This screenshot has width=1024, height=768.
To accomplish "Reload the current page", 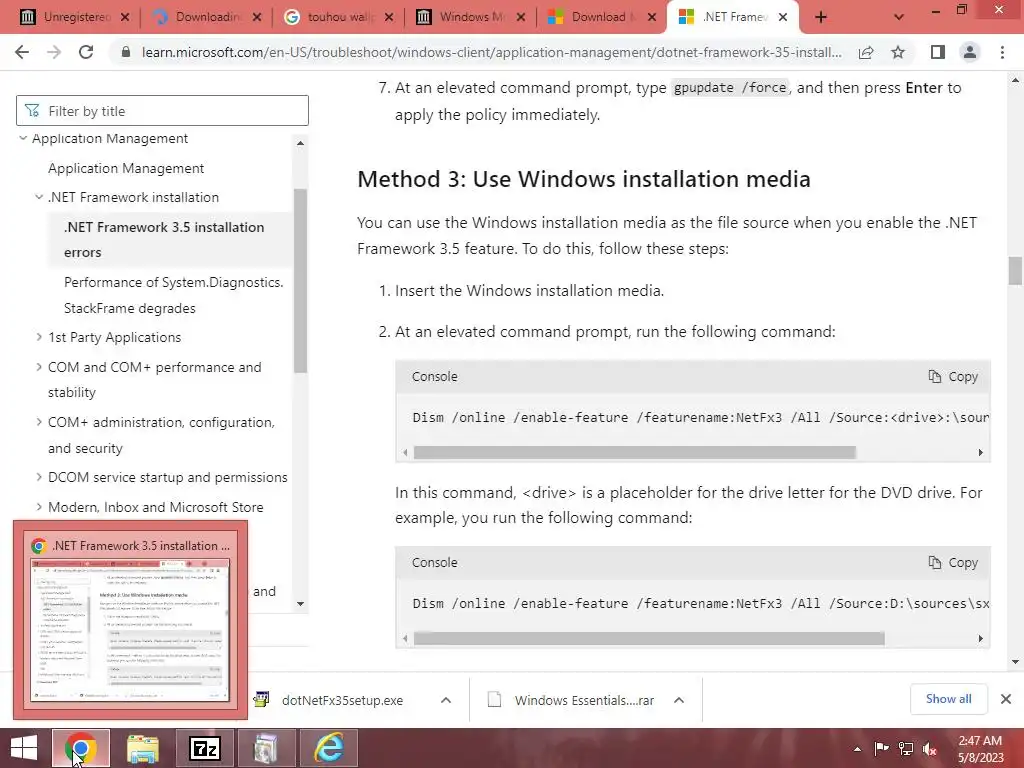I will click(x=86, y=52).
